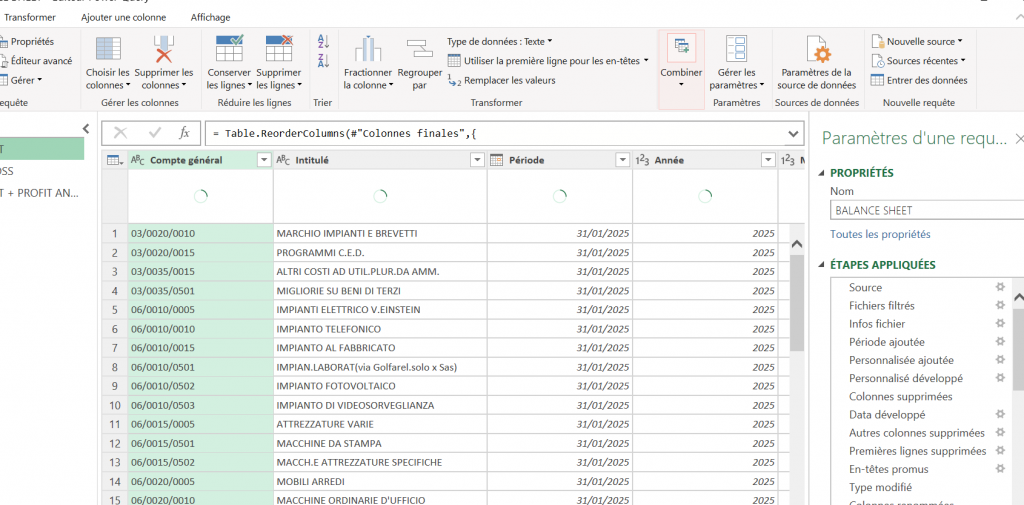
Task: Confirm formula with the checkmark icon
Action: [x=155, y=133]
